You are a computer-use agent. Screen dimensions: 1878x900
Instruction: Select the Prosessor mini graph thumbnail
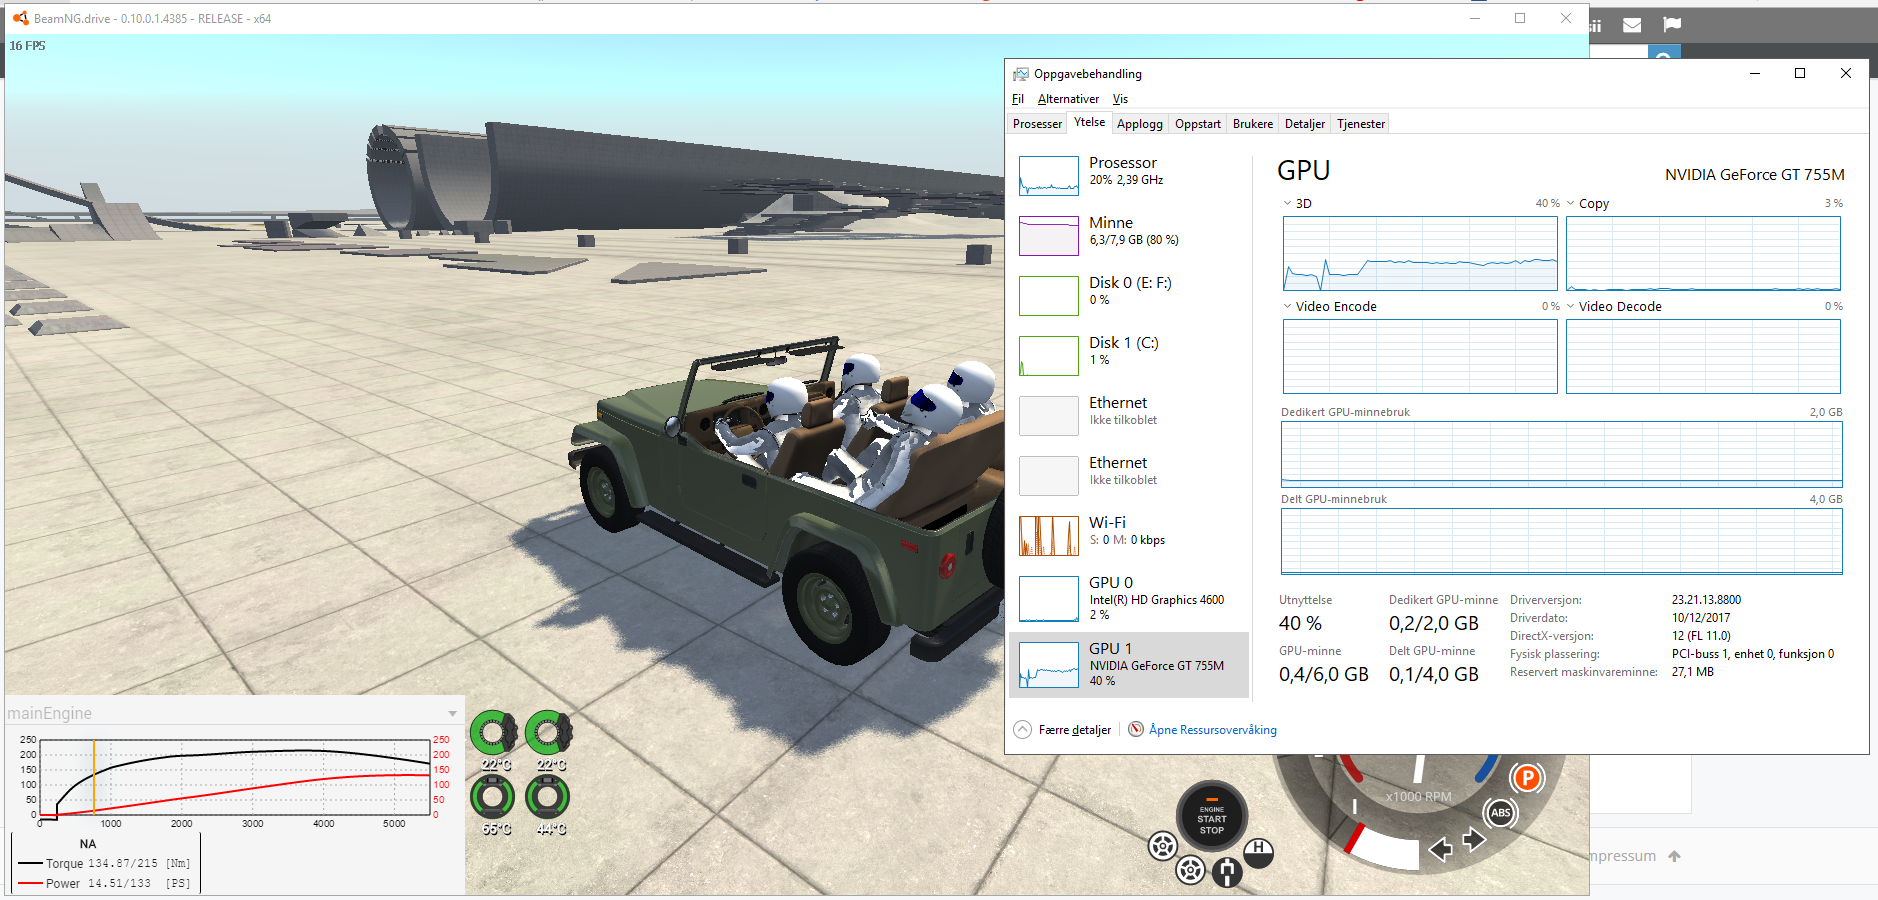coord(1049,175)
